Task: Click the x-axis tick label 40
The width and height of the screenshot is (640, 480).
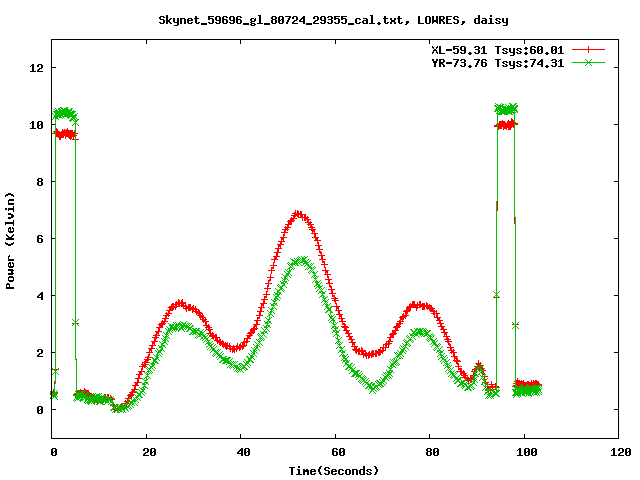Action: click(243, 452)
